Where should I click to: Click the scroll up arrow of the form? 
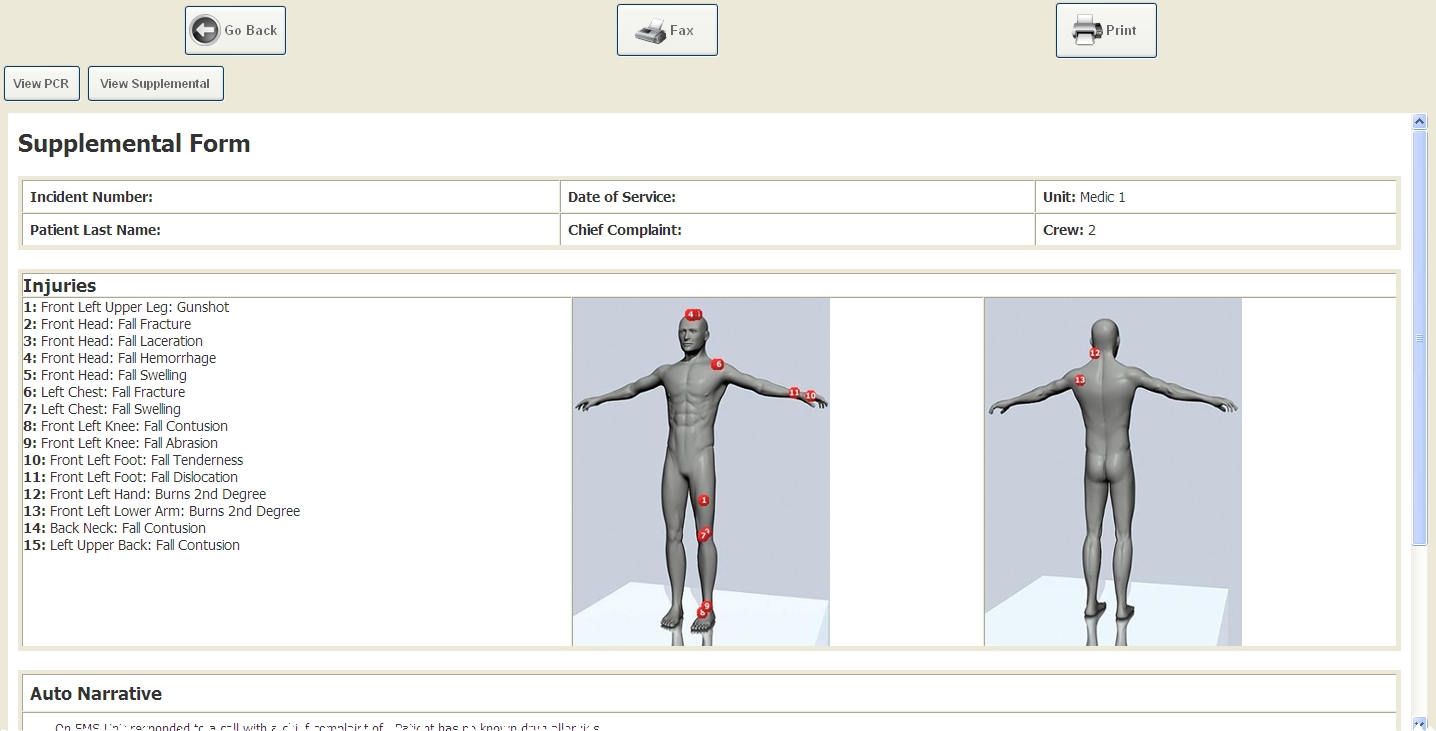tap(1419, 122)
